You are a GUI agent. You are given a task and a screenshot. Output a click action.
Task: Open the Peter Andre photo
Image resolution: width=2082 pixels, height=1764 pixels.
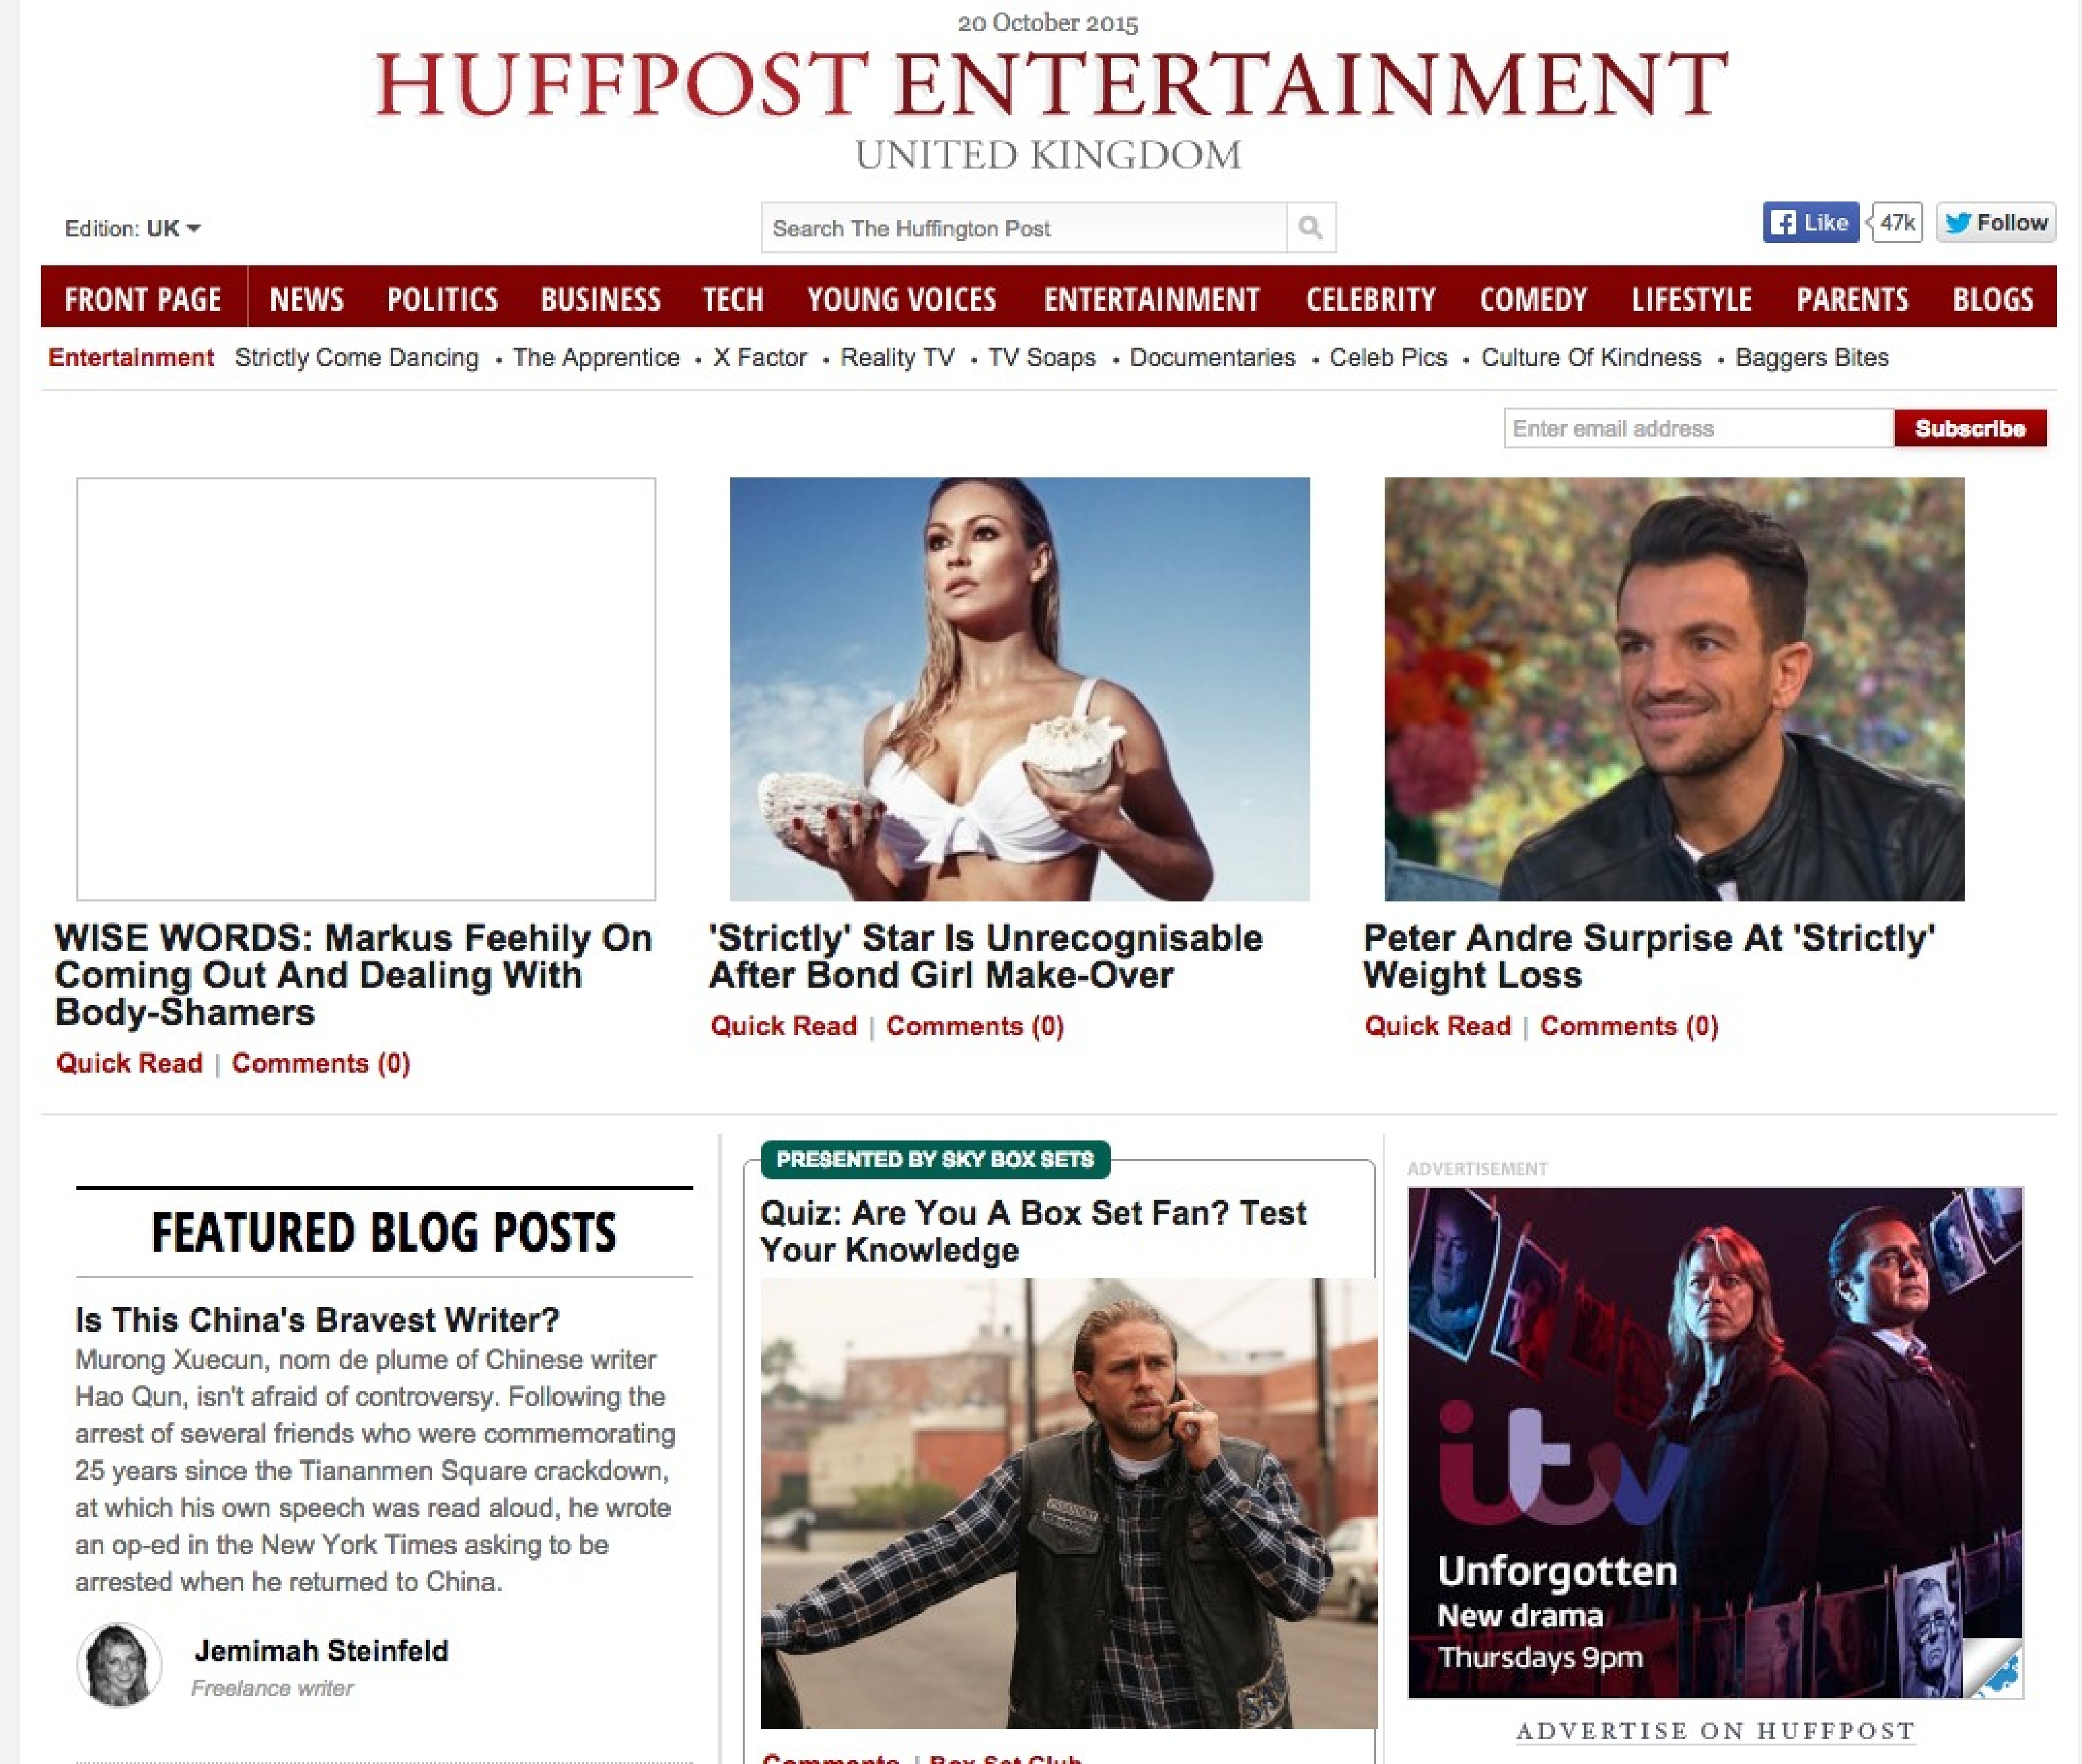pyautogui.click(x=1674, y=689)
